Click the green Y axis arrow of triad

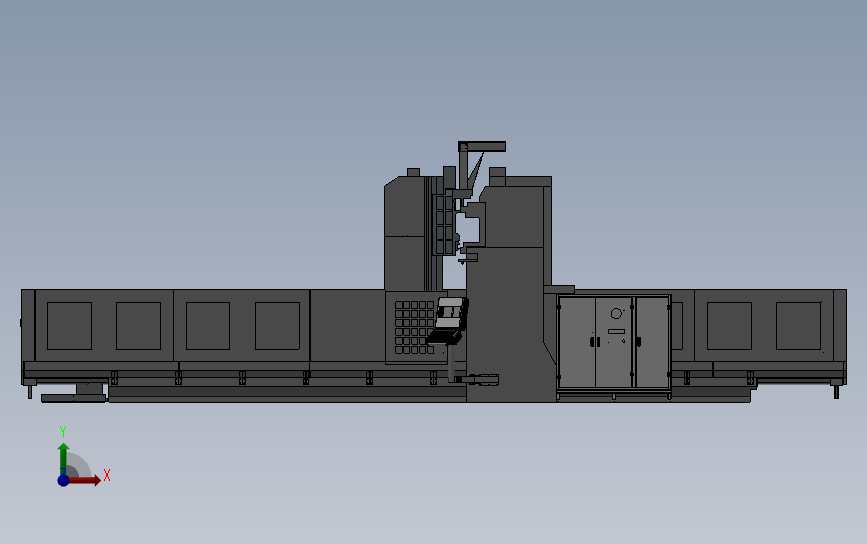(63, 457)
